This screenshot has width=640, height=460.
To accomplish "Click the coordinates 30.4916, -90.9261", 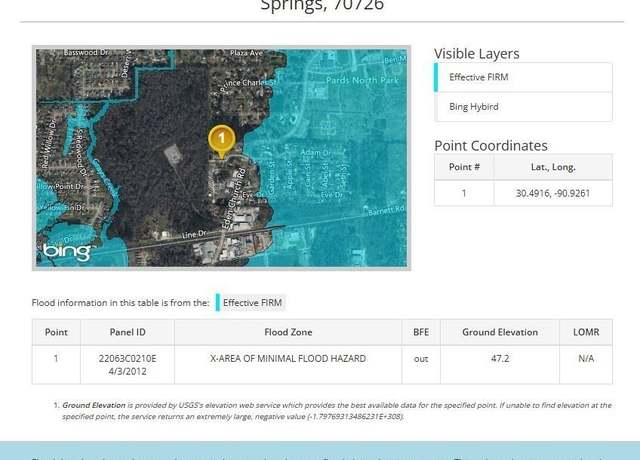I will point(553,193).
